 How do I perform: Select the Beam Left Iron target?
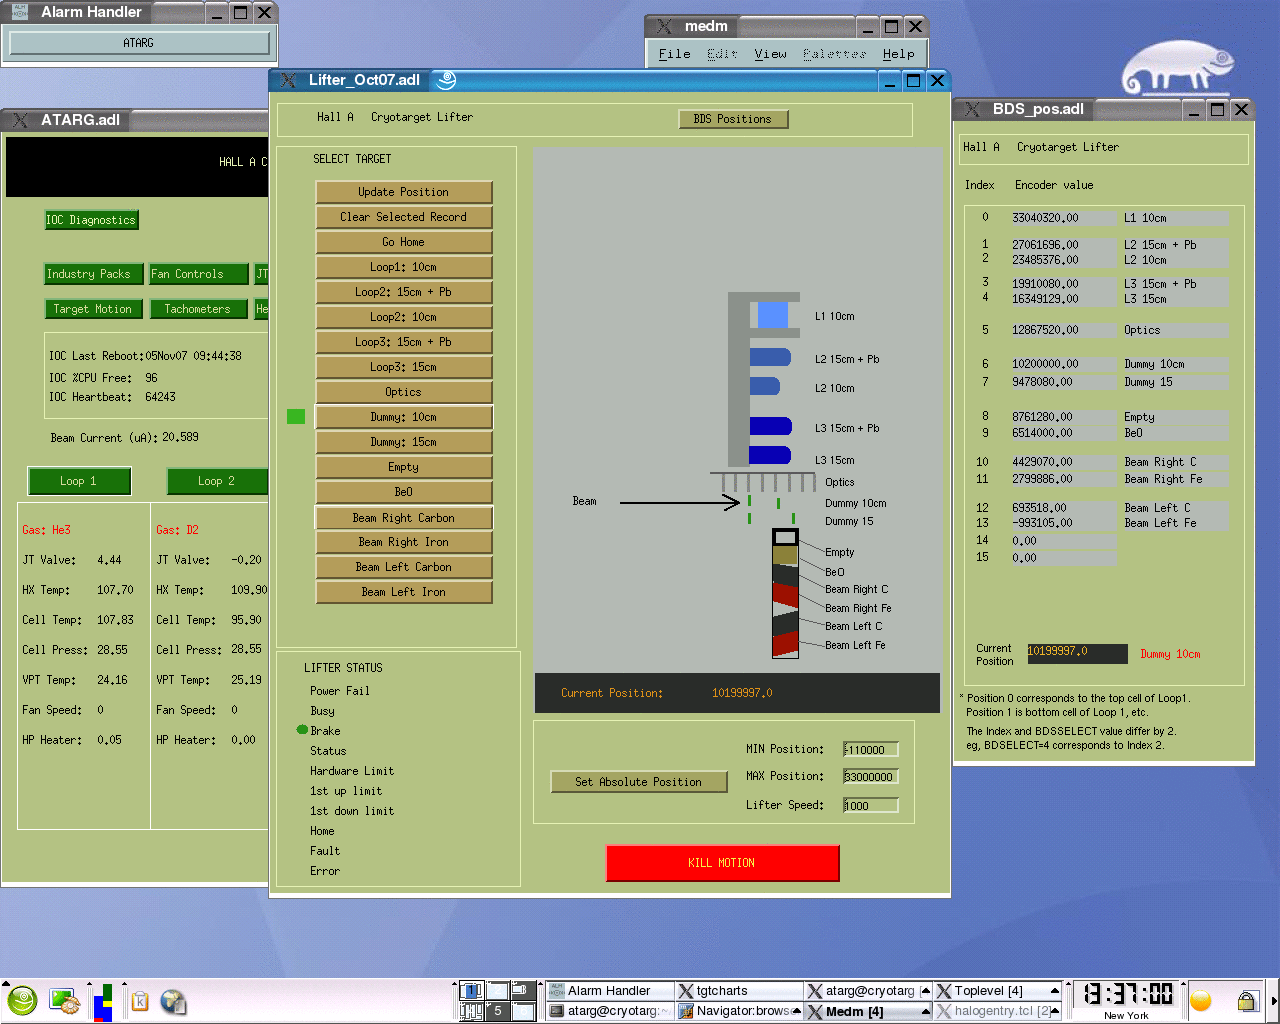click(x=404, y=592)
